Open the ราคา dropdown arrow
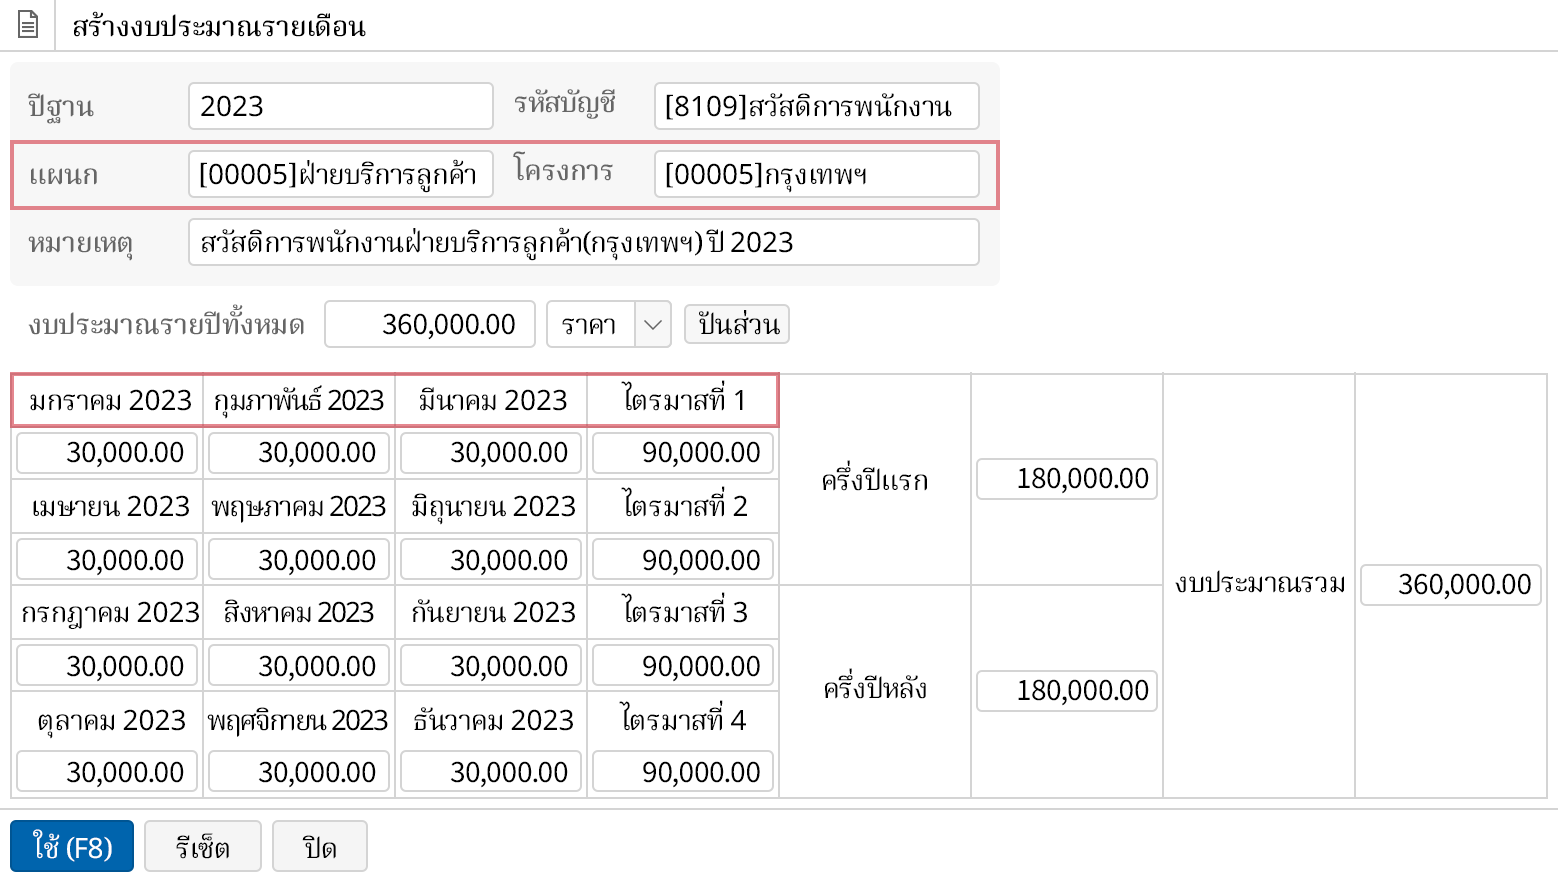Viewport: 1558px width, 882px height. tap(653, 325)
